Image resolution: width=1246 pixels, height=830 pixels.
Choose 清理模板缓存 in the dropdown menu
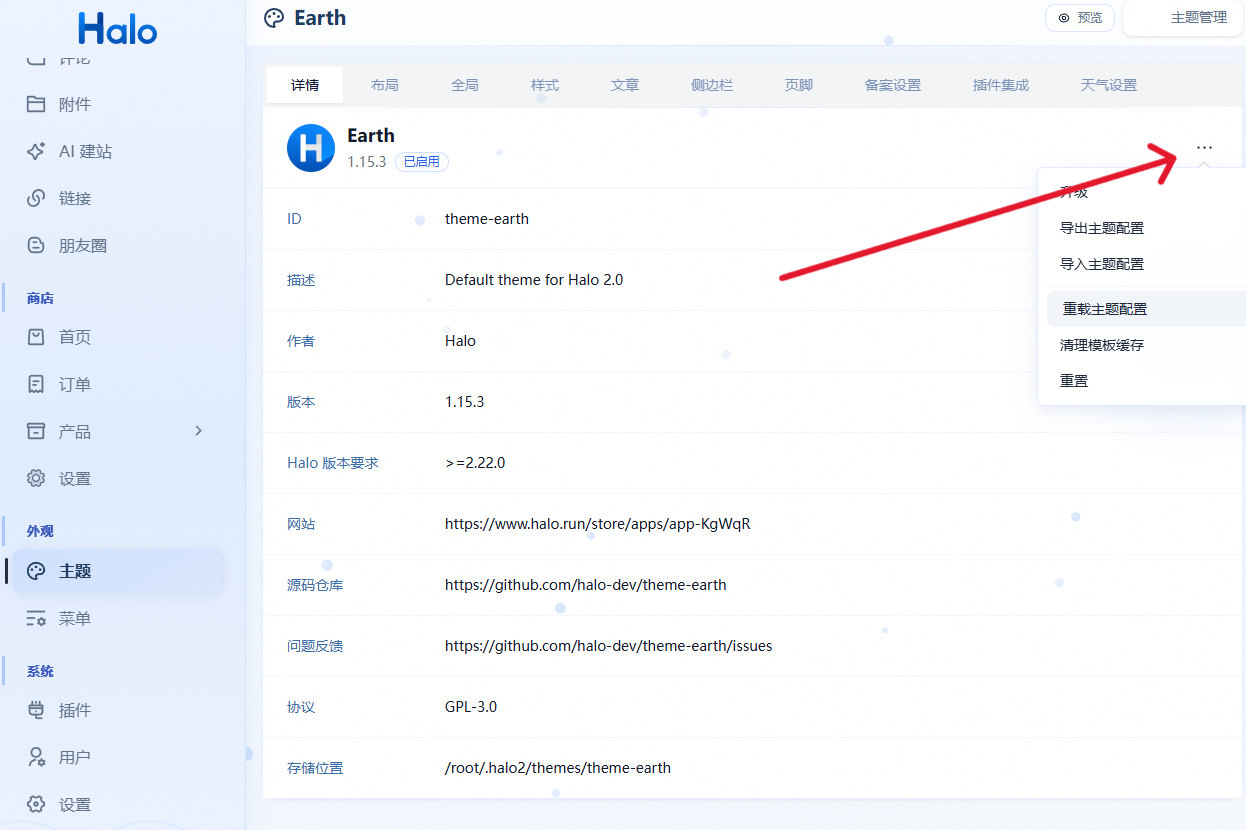pos(1102,345)
